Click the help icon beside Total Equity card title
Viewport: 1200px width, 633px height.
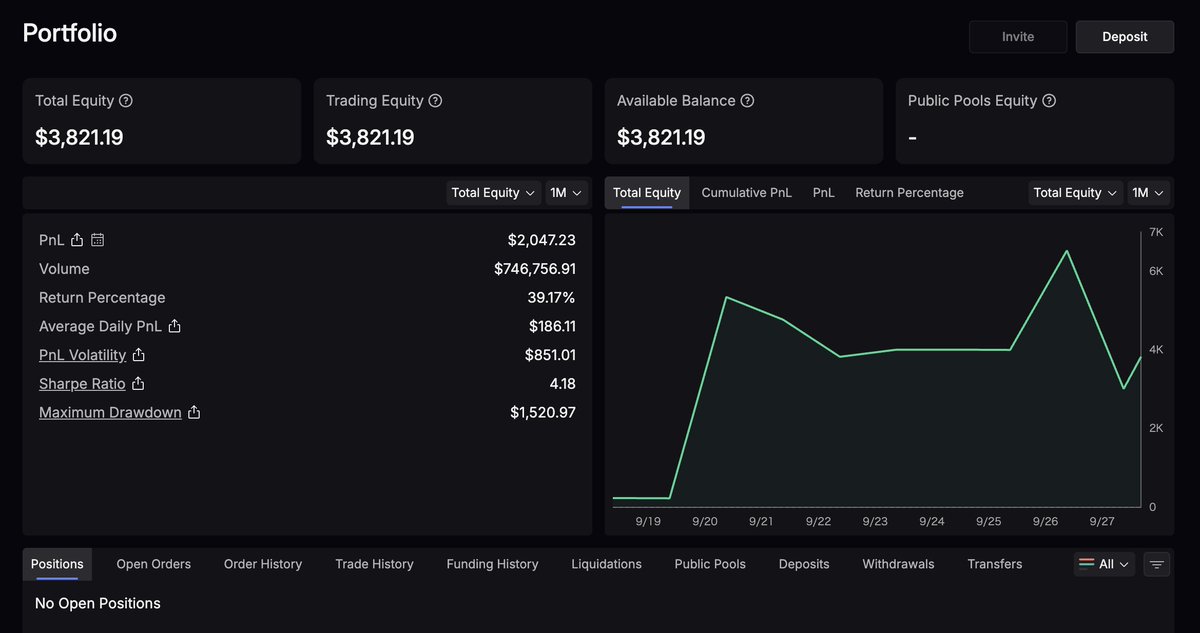[126, 101]
